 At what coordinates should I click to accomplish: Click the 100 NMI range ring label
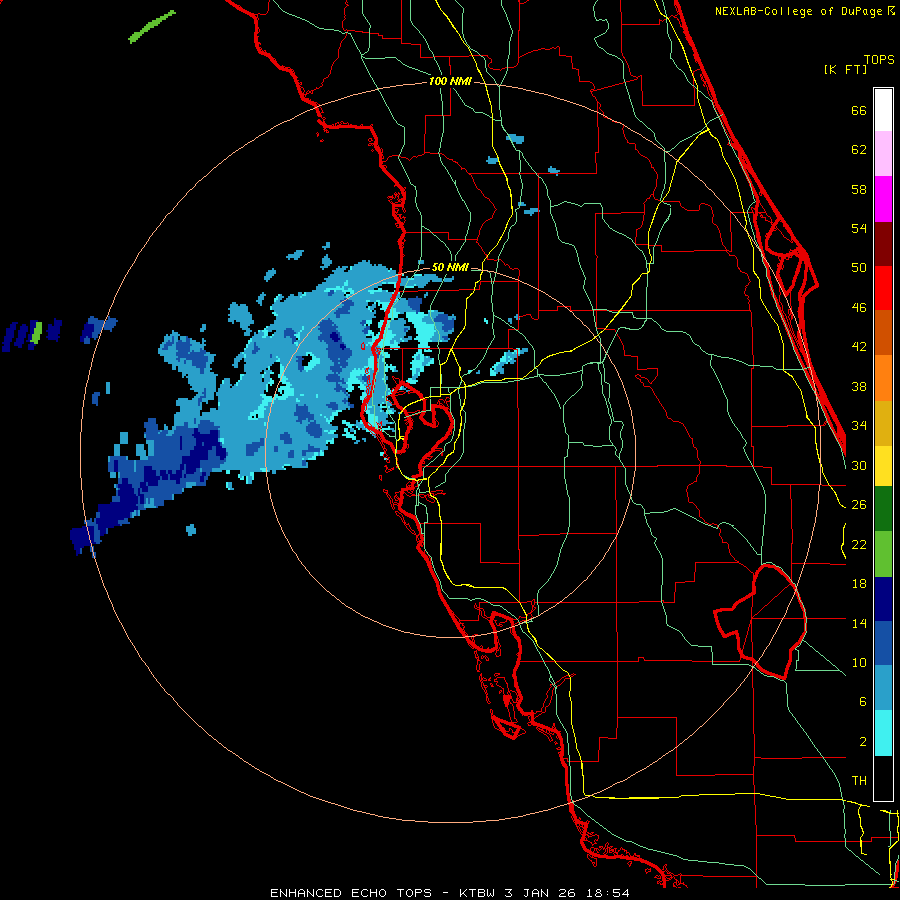coord(450,82)
